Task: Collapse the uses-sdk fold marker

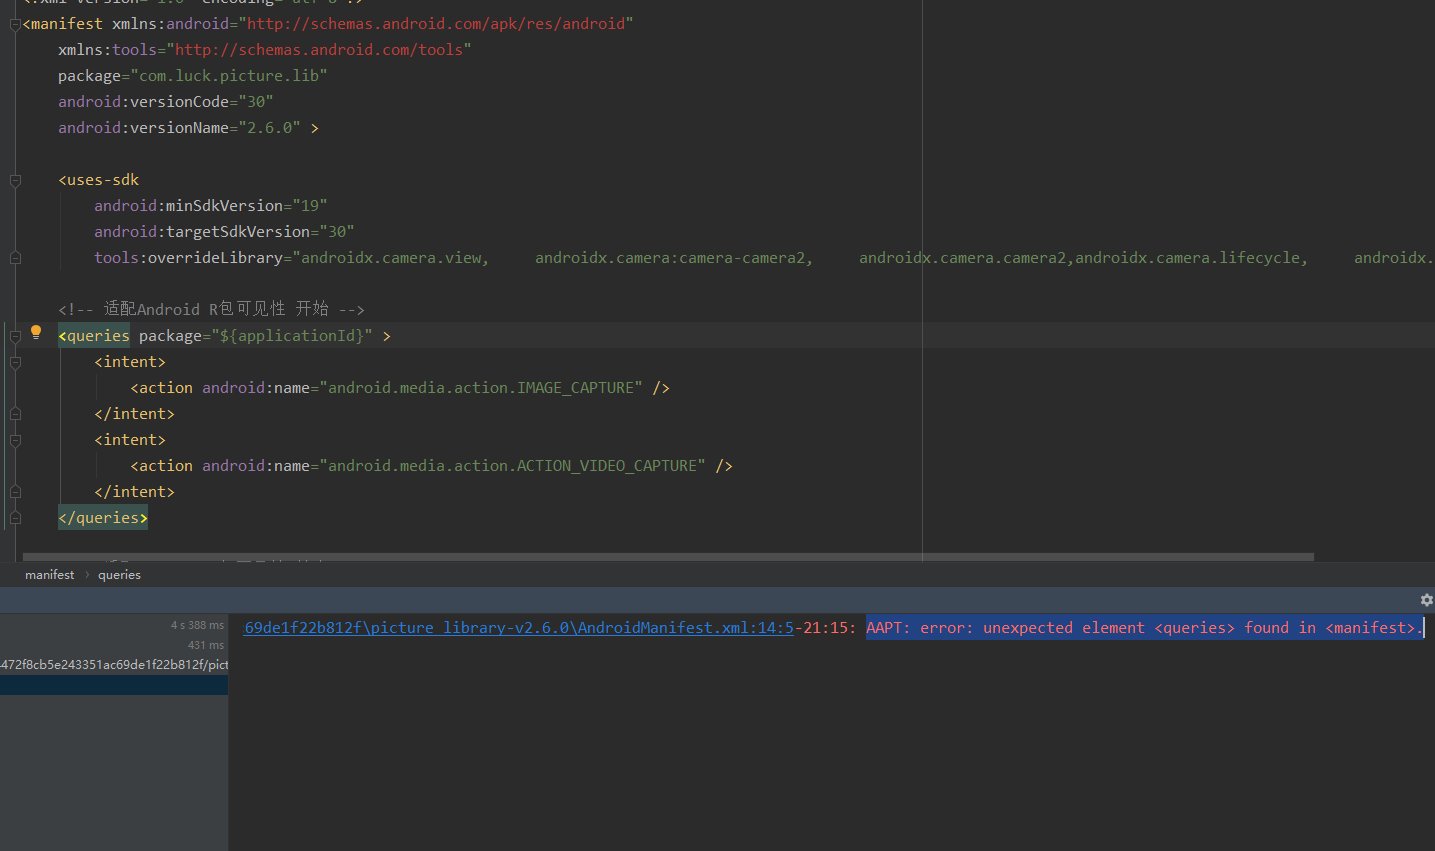Action: (15, 180)
